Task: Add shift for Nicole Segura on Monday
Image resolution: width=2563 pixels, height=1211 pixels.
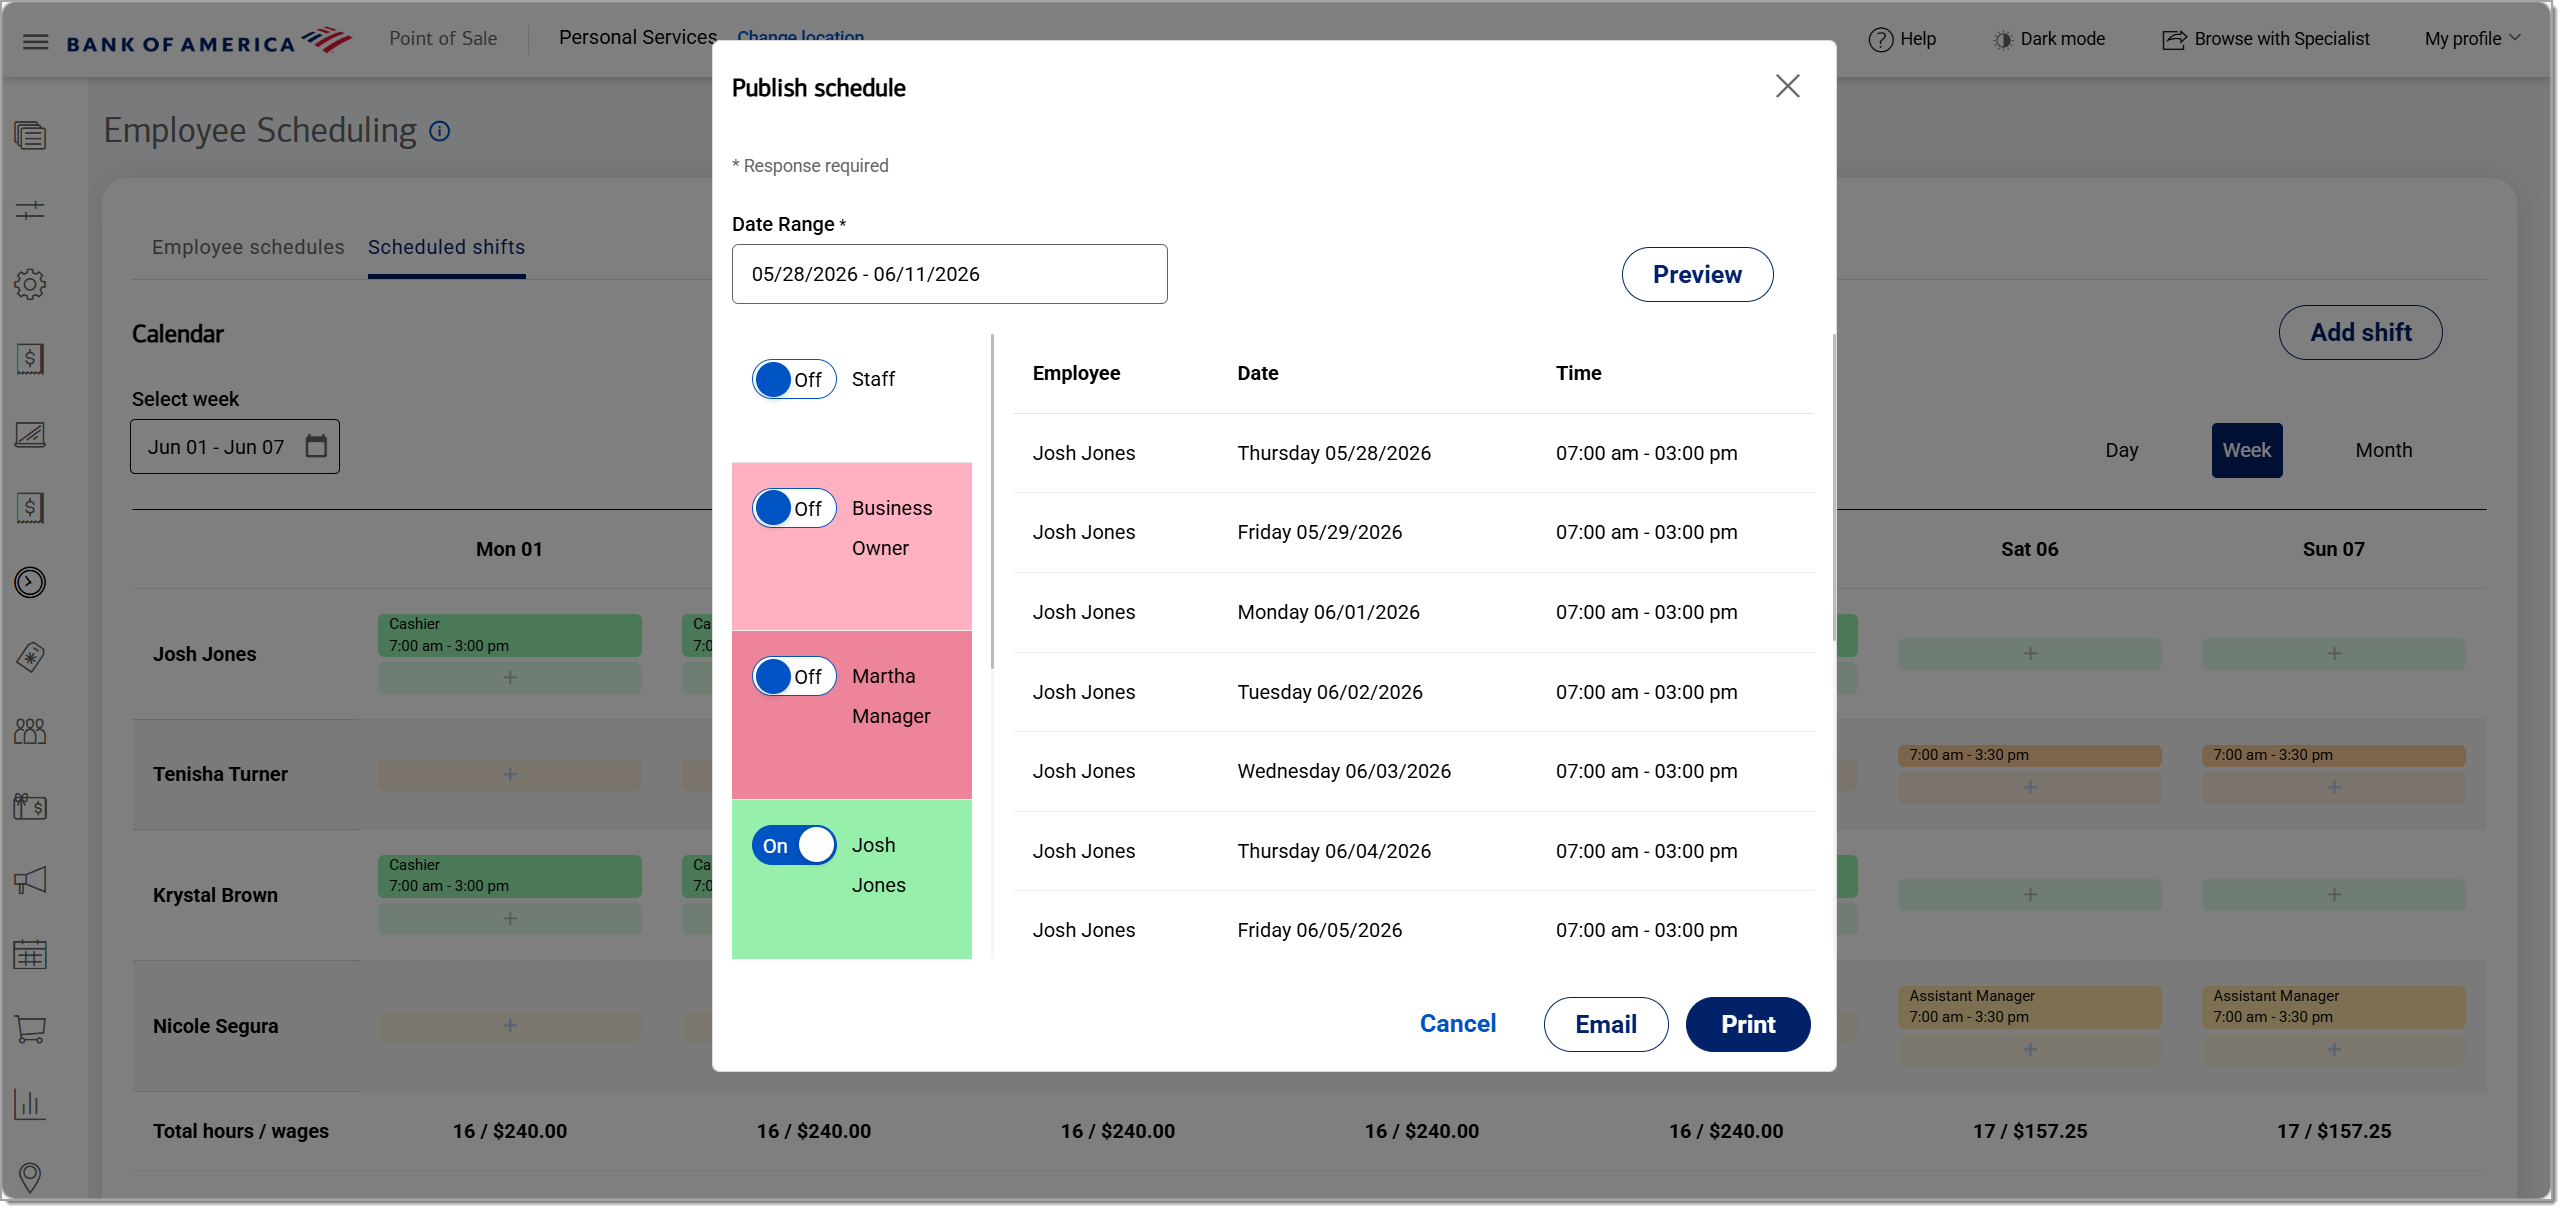Action: [x=509, y=1025]
